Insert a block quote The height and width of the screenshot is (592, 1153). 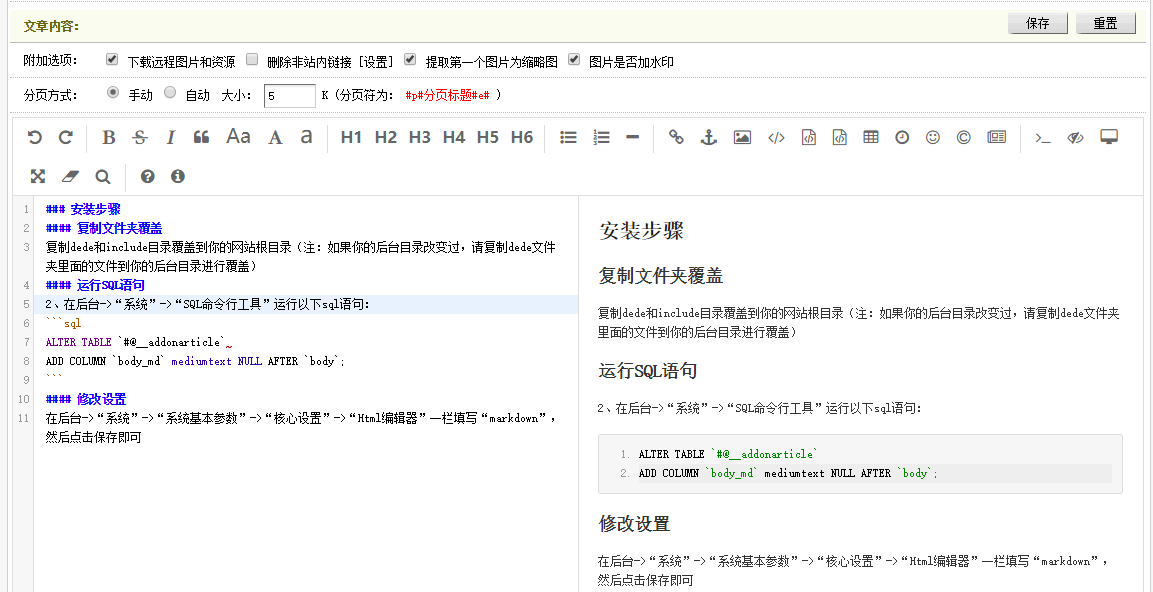pyautogui.click(x=201, y=137)
